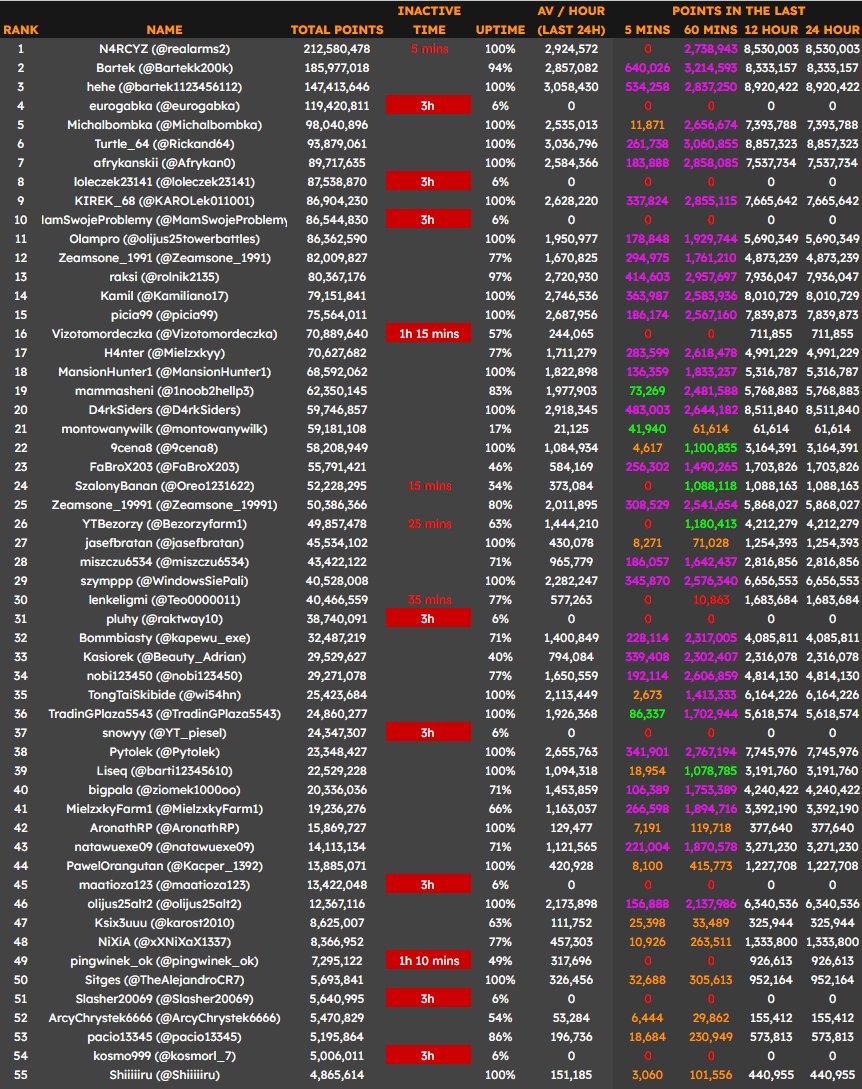Select player jasefbratan (@jasefbratan)
This screenshot has height=1089, width=862.
coord(165,543)
